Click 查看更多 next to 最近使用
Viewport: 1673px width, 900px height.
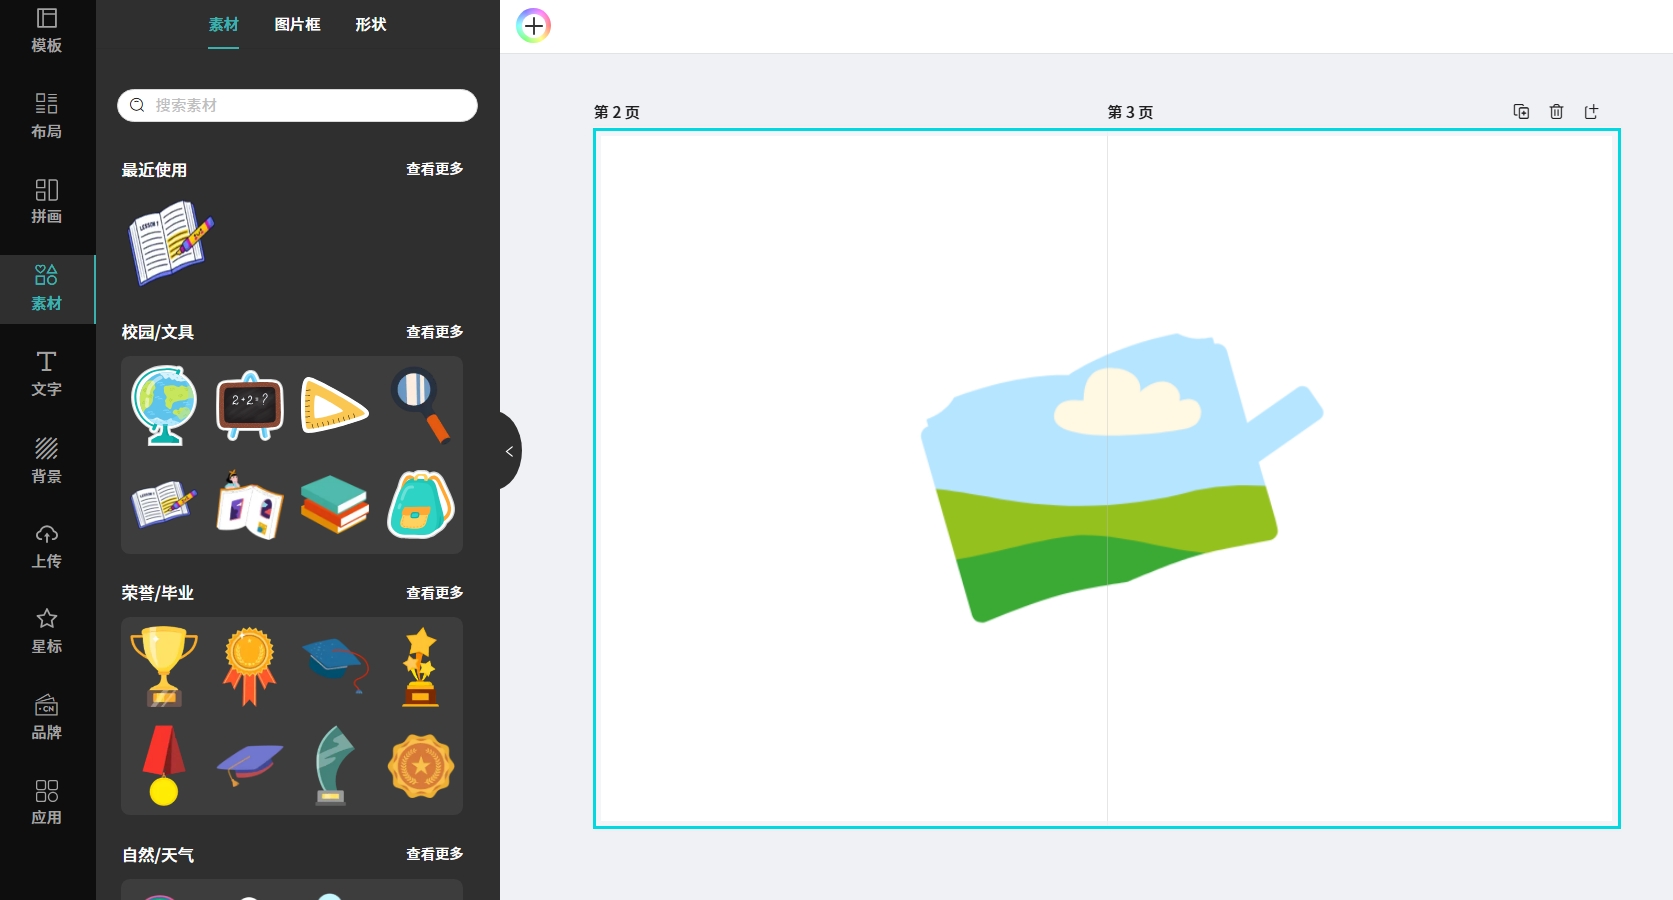(434, 169)
